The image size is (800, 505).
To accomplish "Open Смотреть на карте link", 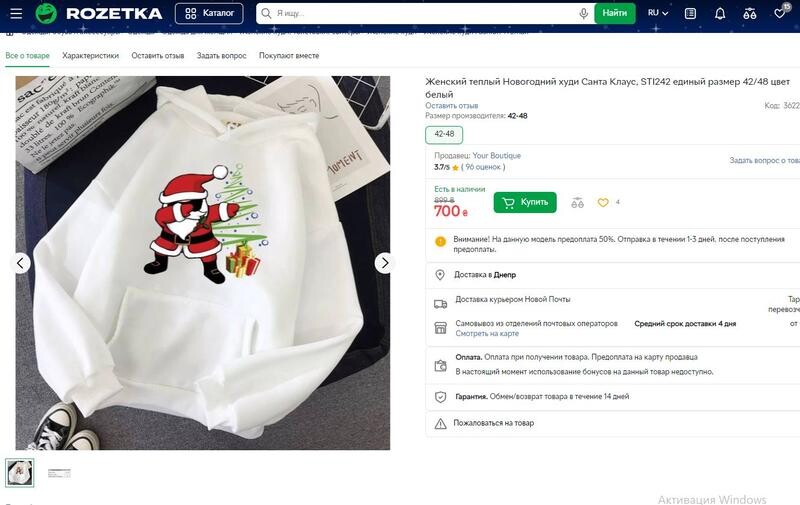I will 487,333.
